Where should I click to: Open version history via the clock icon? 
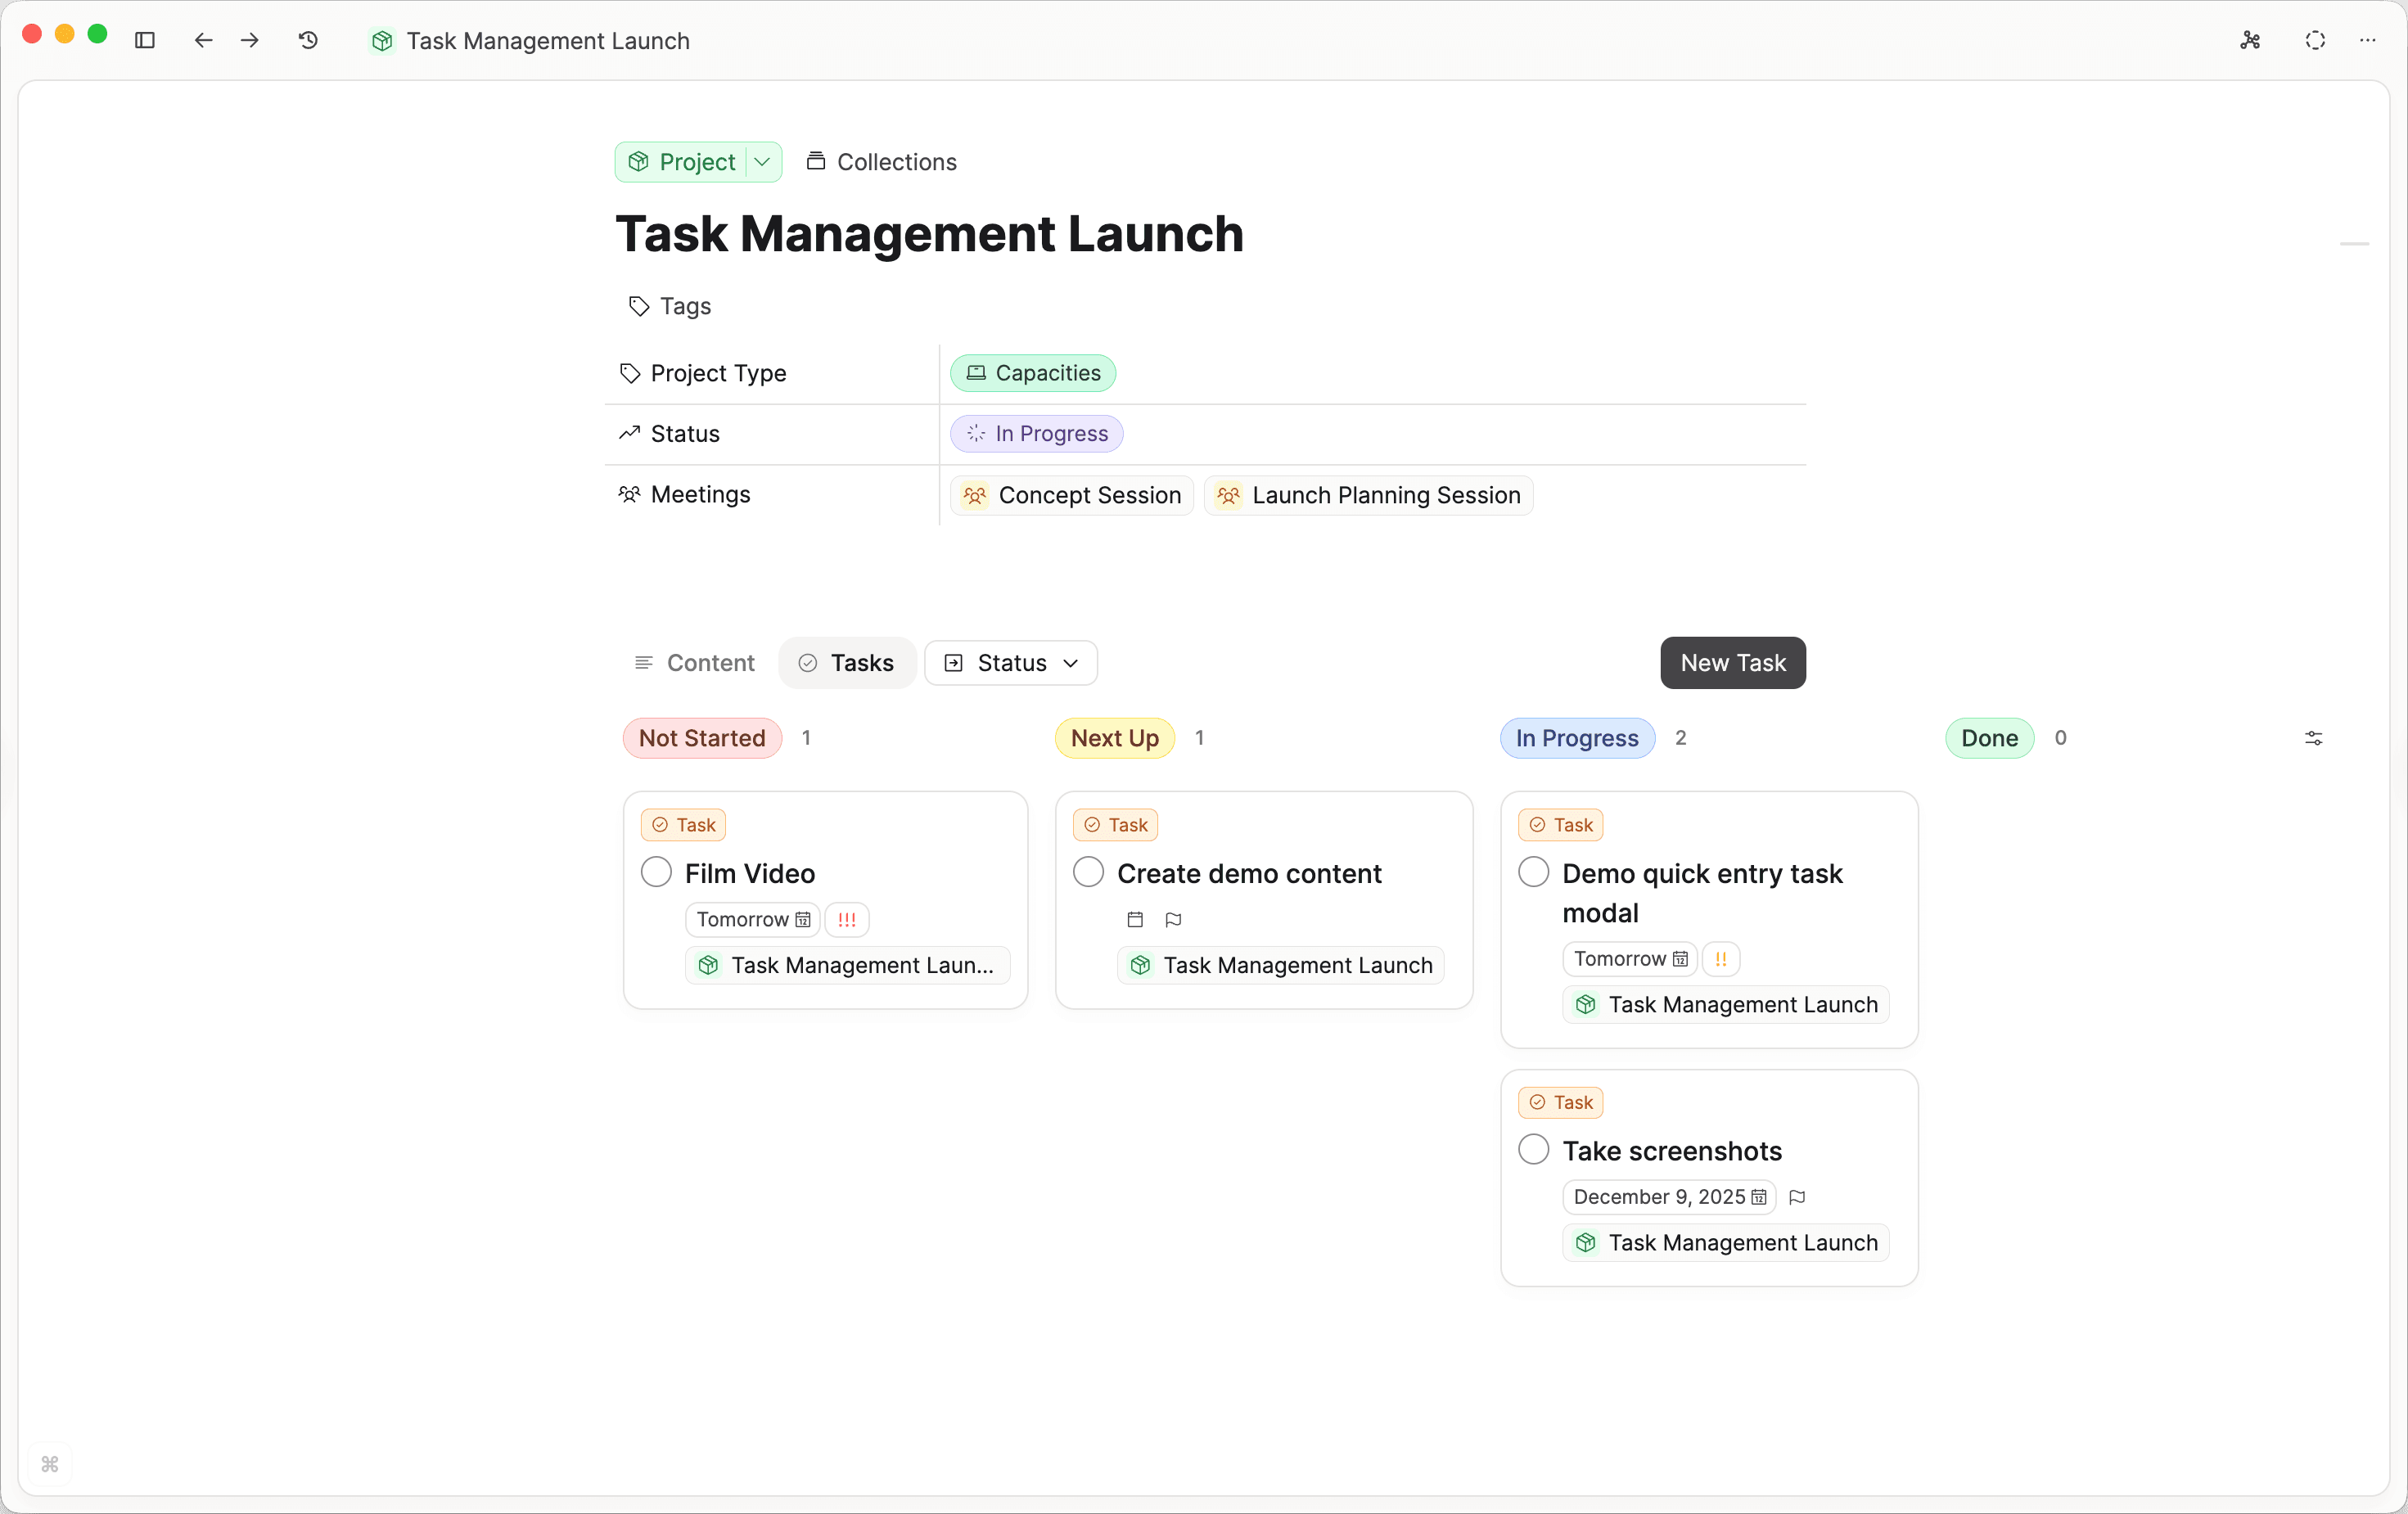tap(308, 41)
